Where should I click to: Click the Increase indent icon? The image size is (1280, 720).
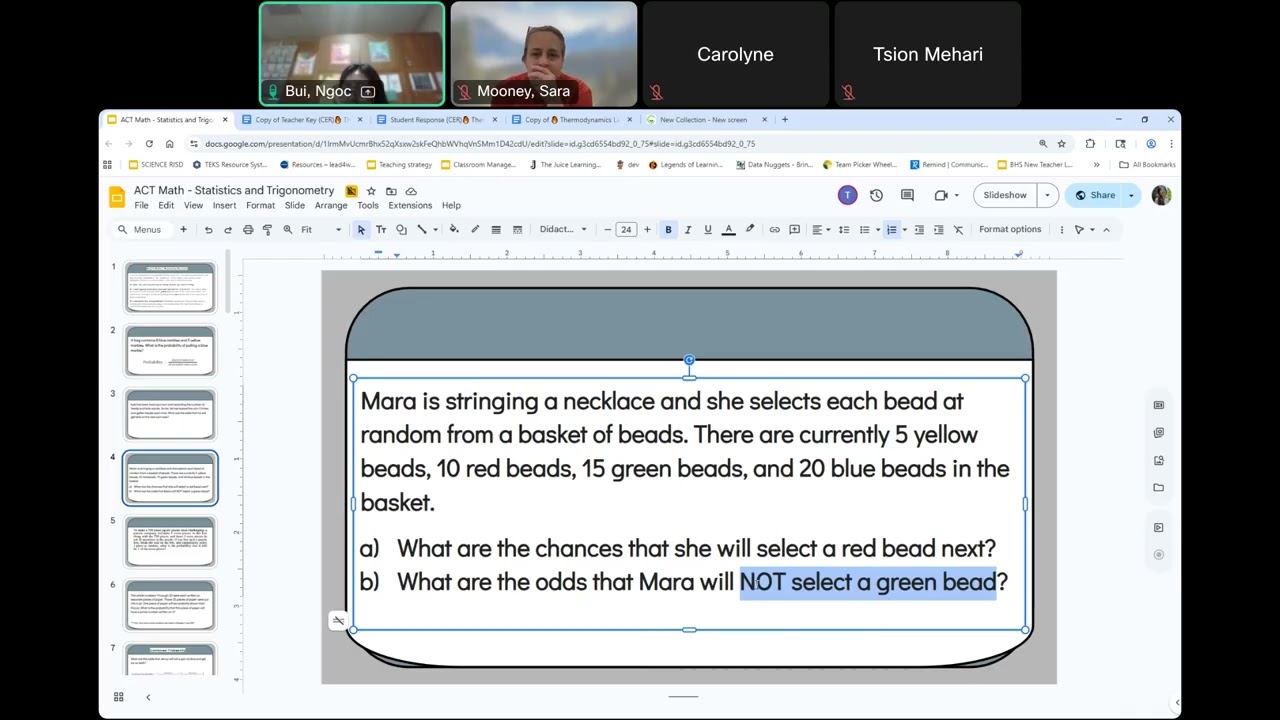938,230
